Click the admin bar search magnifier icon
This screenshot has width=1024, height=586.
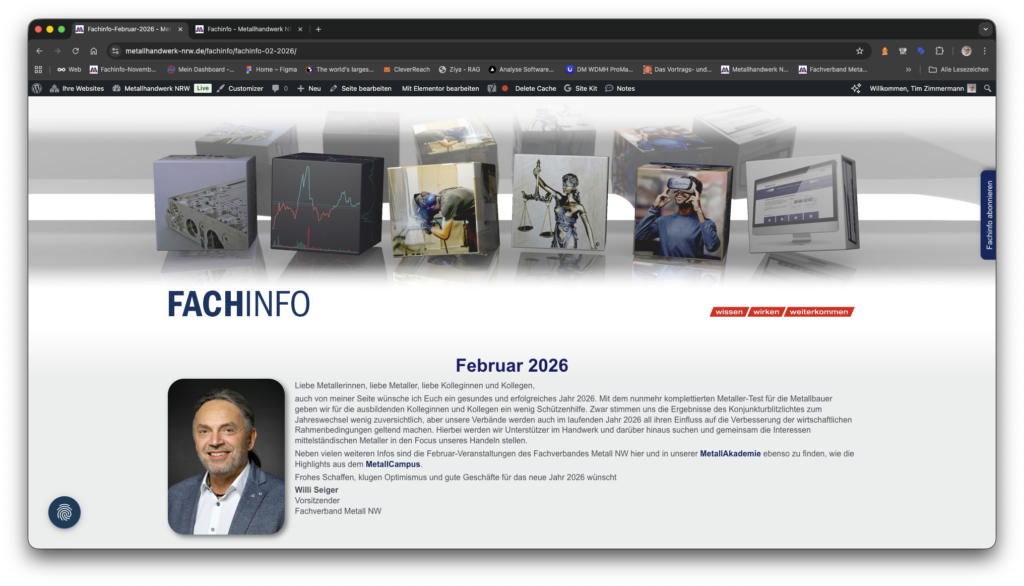click(988, 88)
